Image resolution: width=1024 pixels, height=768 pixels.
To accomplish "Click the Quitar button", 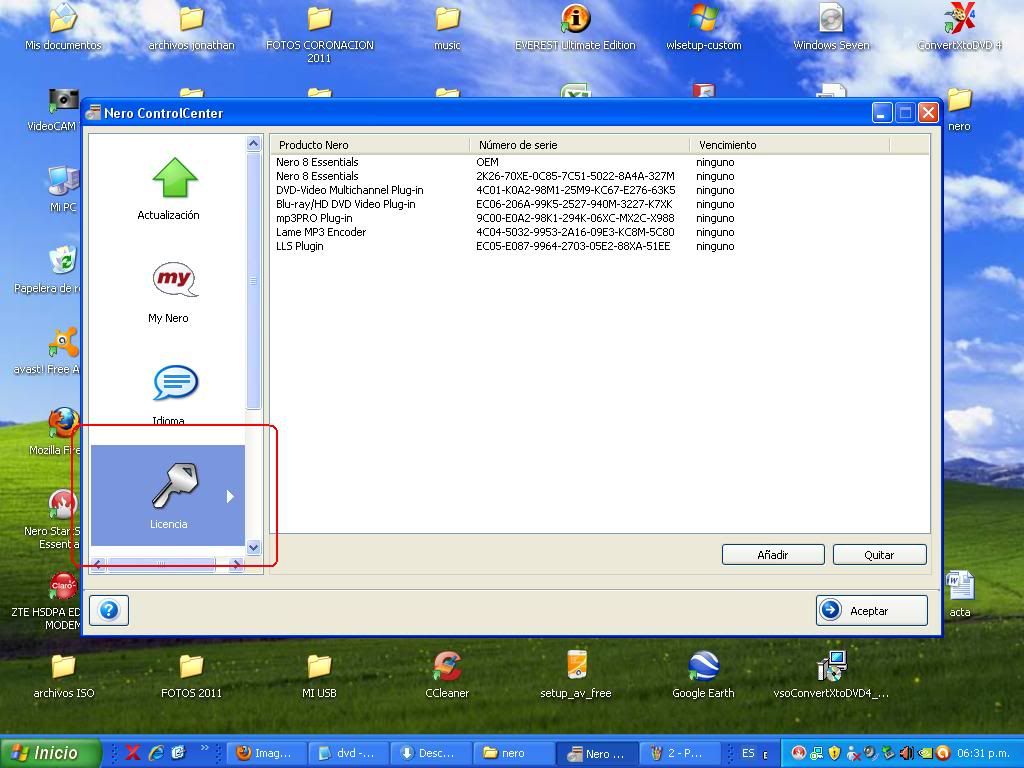I will [879, 554].
